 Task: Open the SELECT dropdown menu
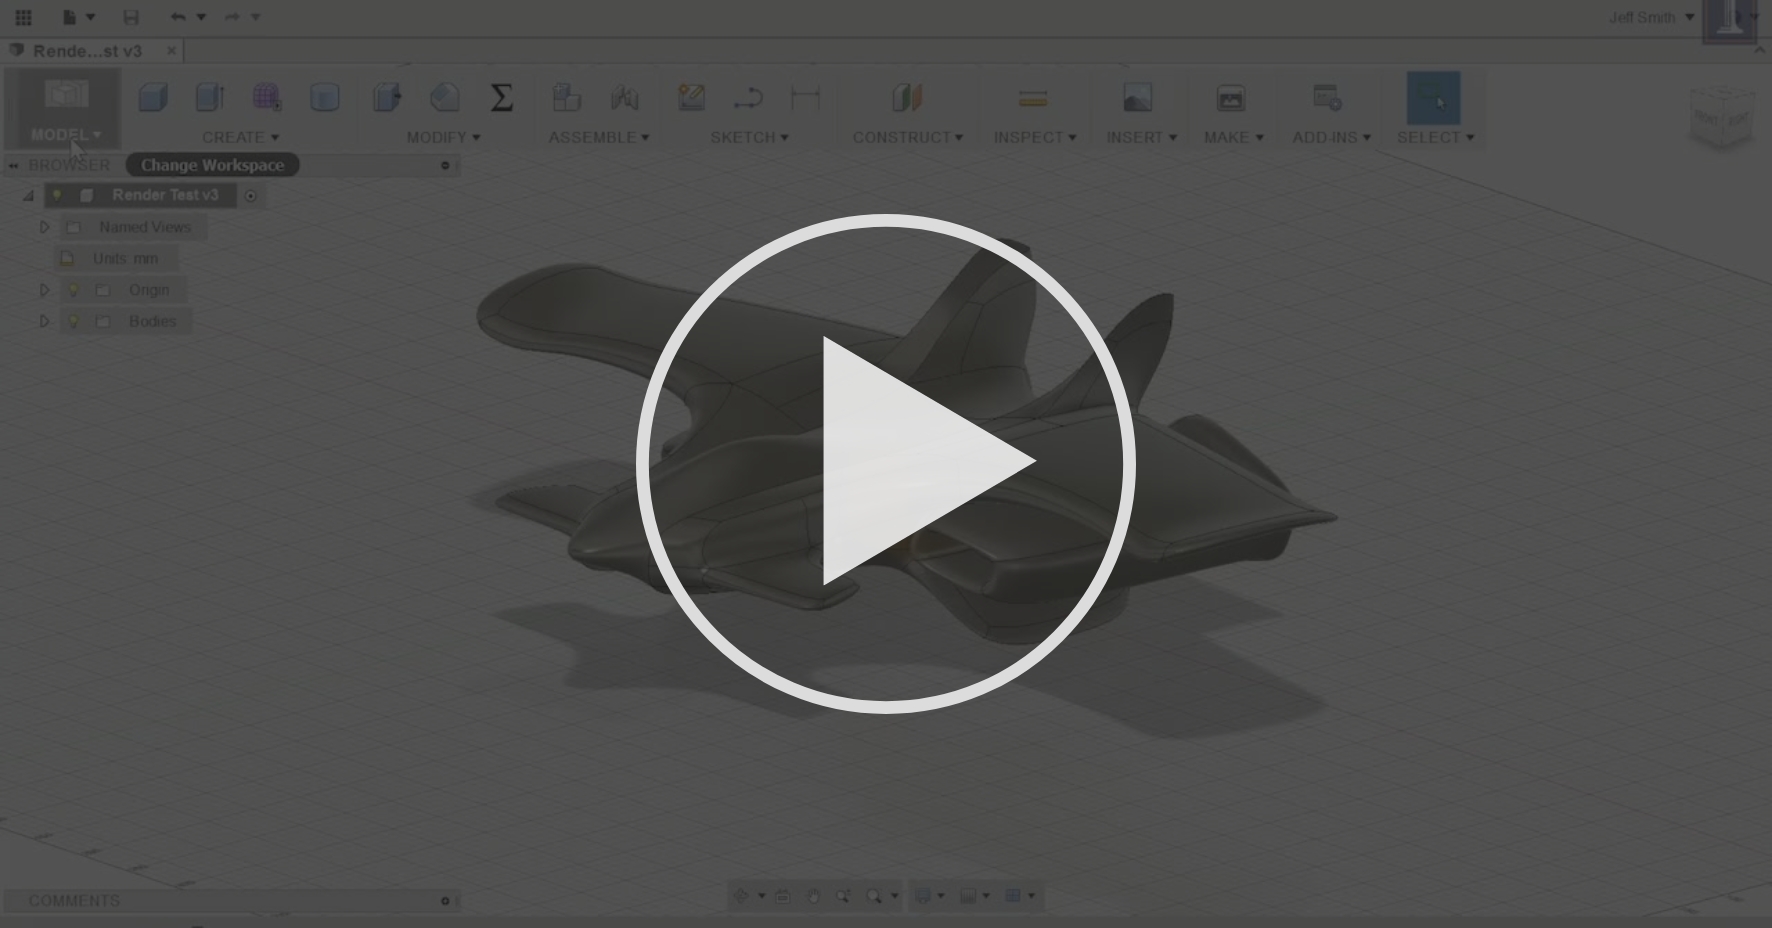point(1435,137)
